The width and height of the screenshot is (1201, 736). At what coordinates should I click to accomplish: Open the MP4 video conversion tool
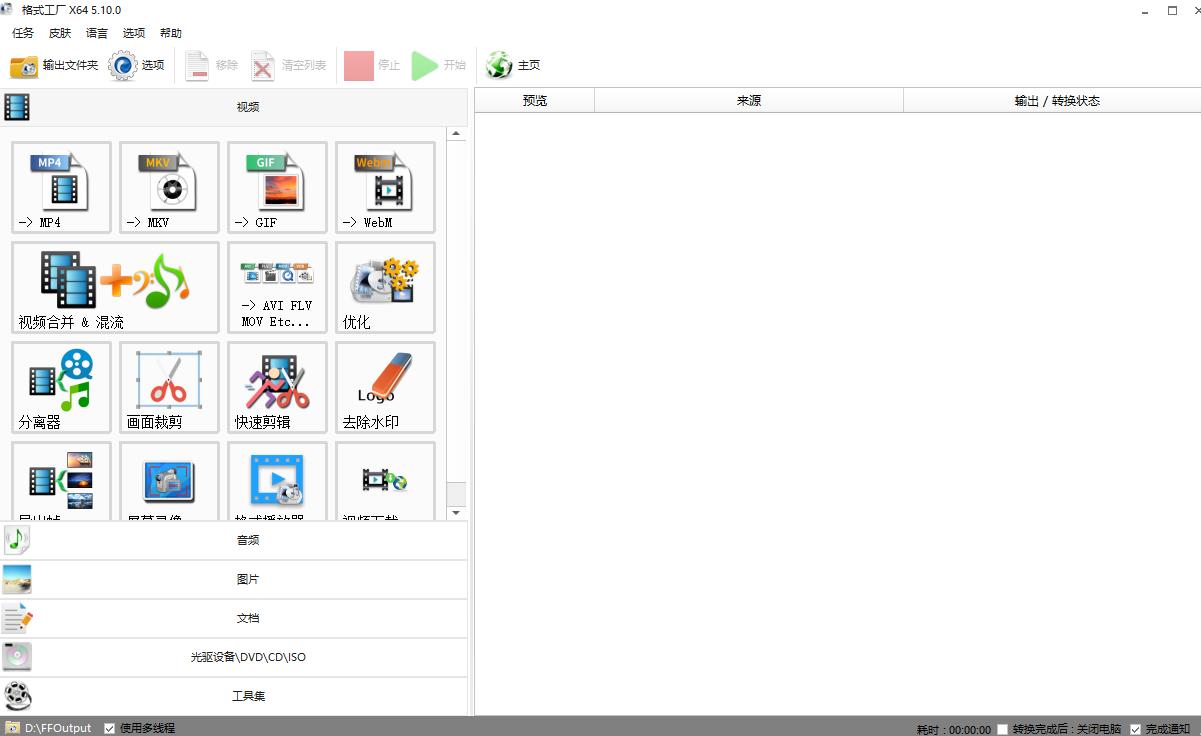coord(61,187)
